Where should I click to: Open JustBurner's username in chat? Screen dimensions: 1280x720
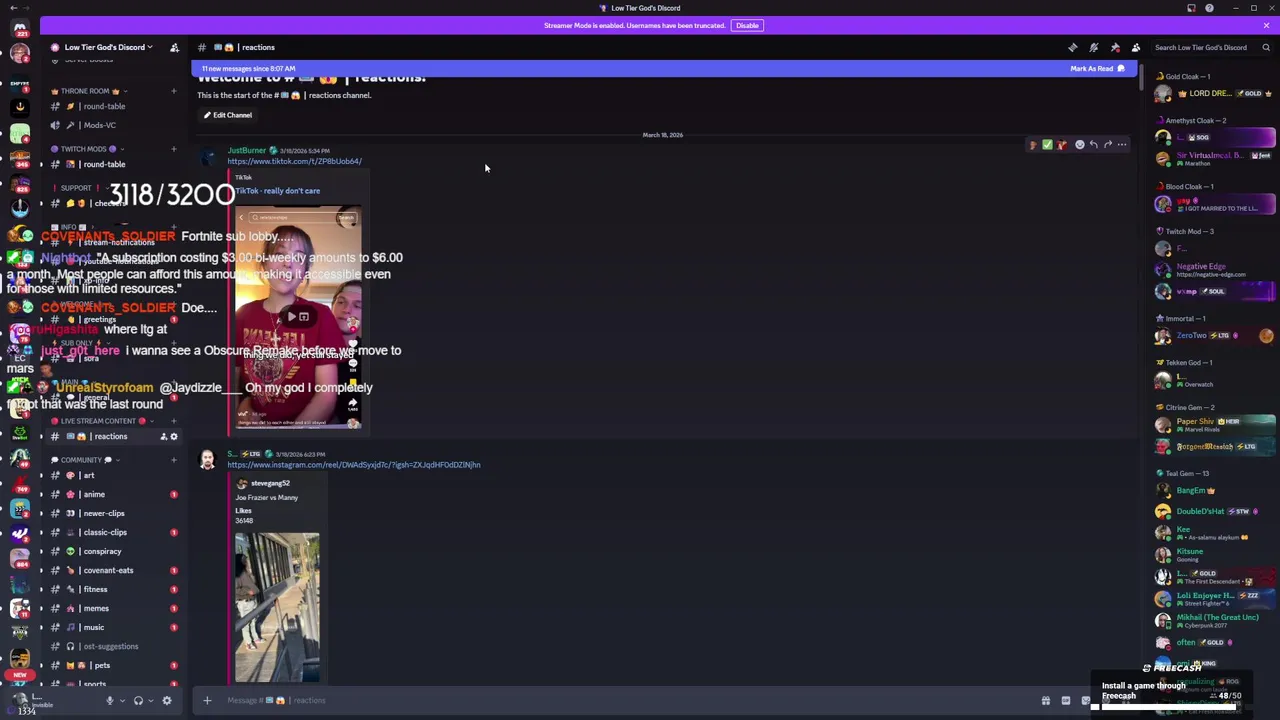[246, 151]
